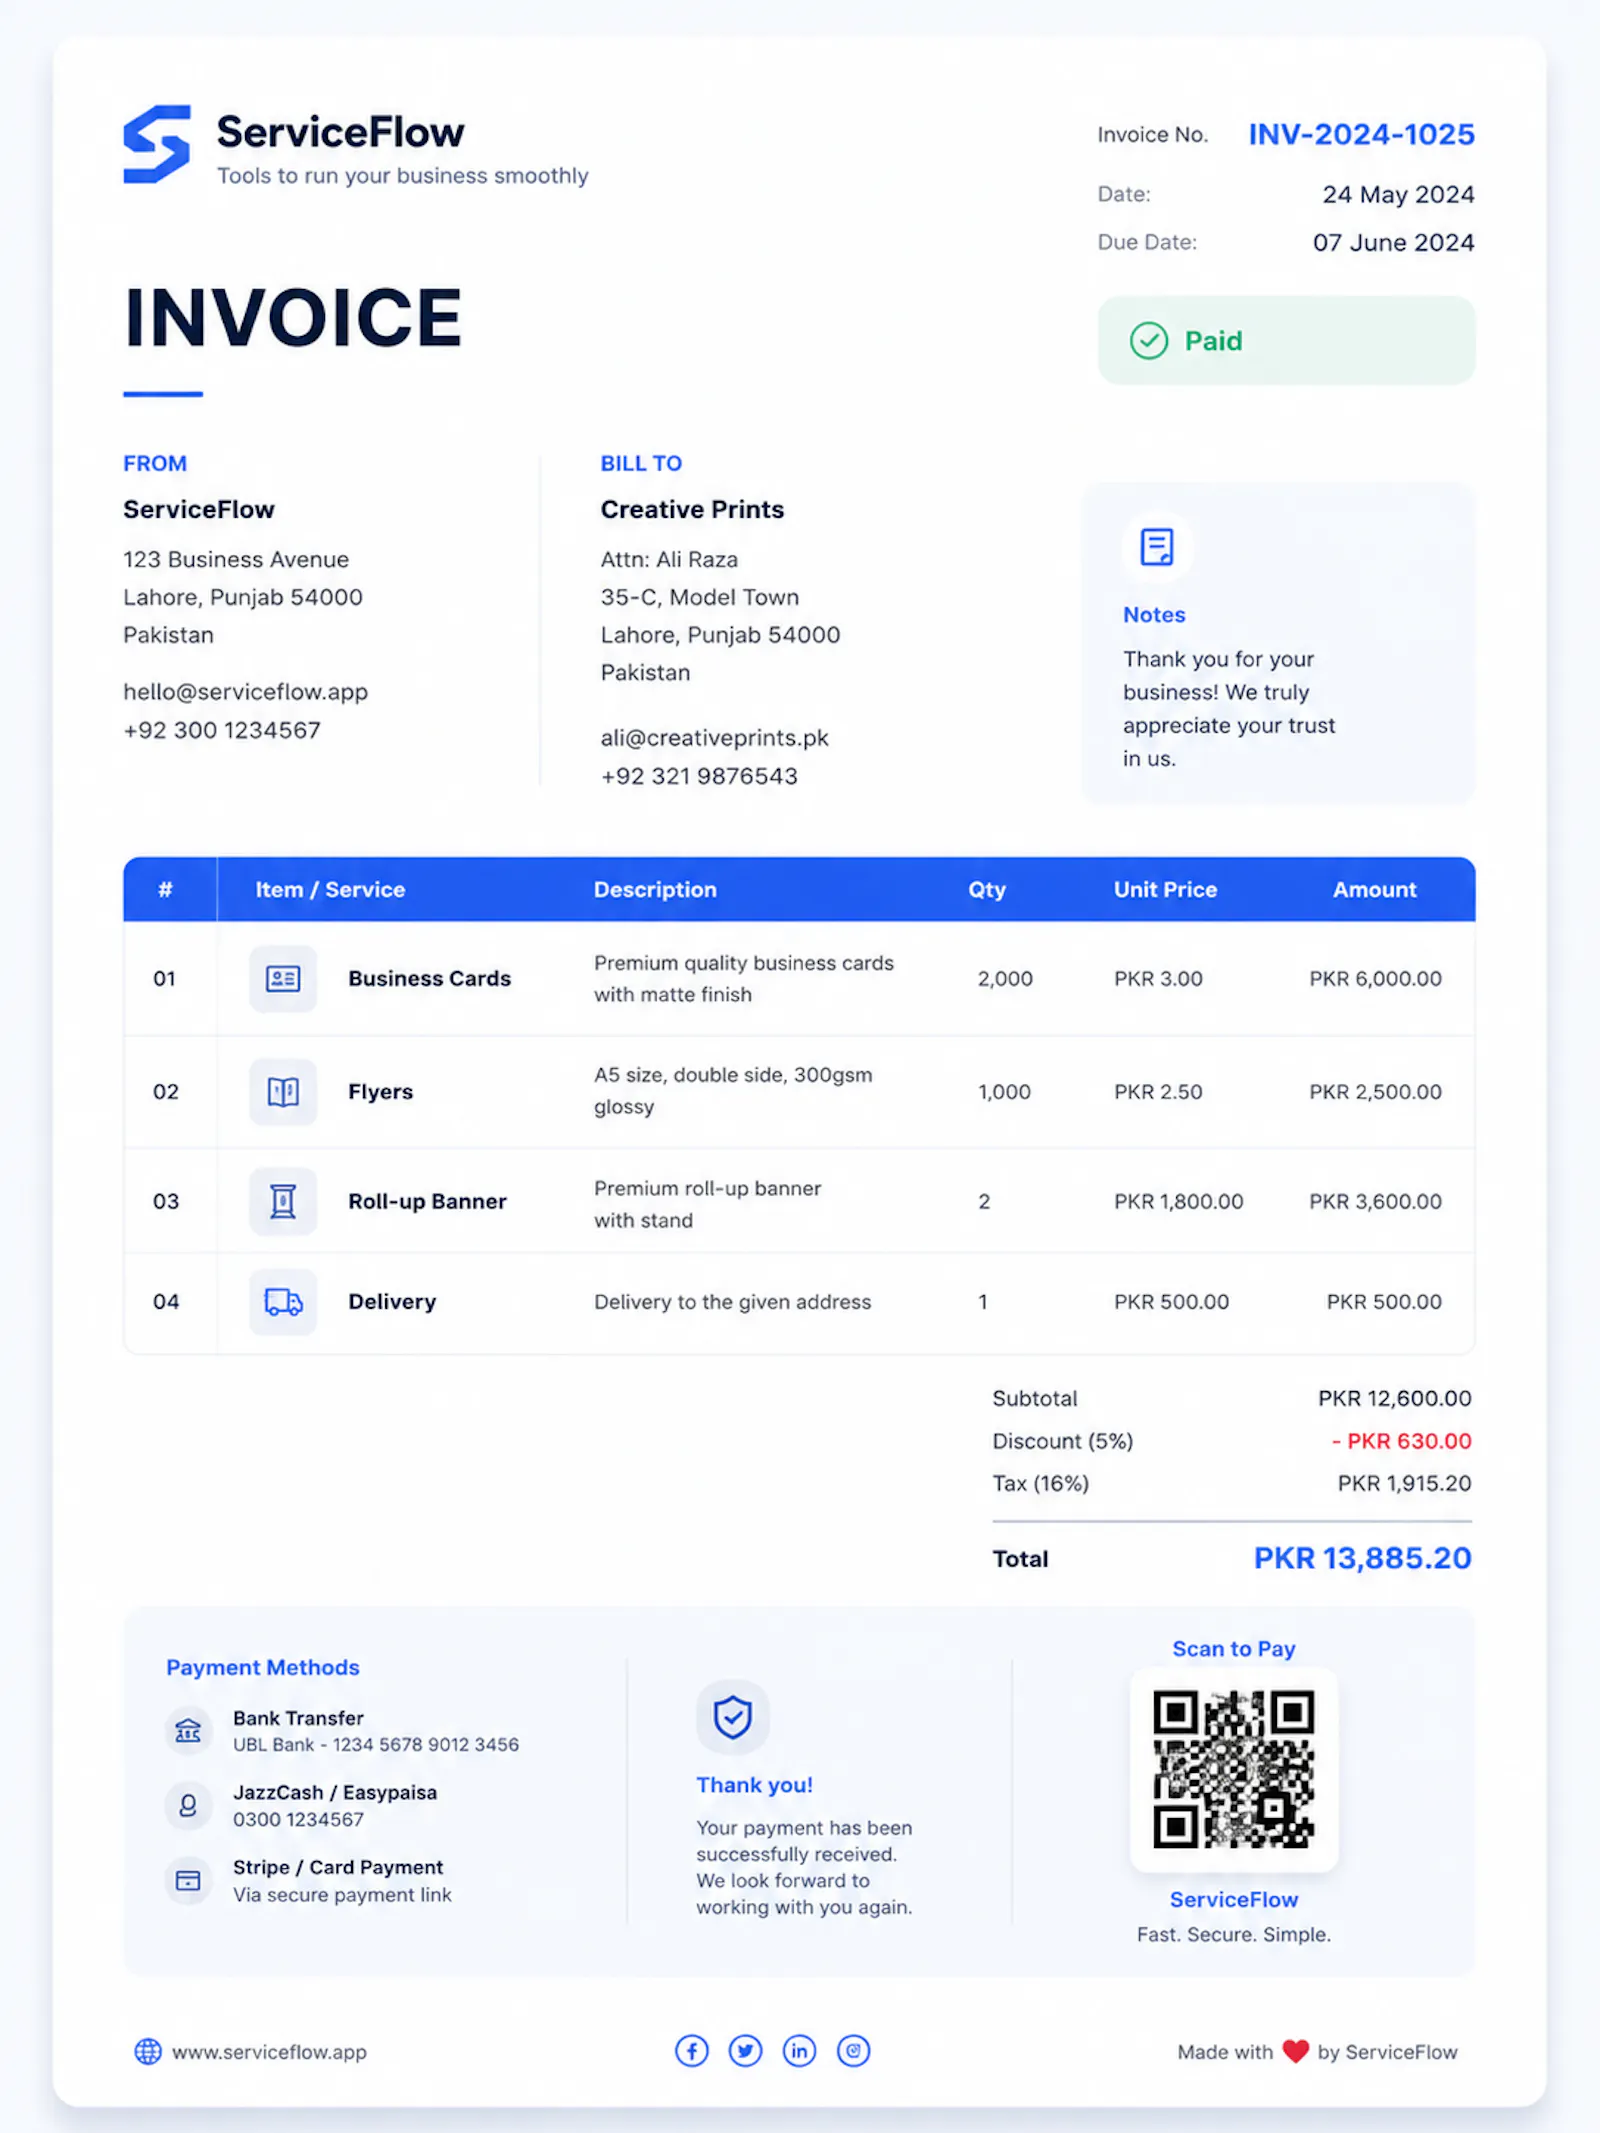Click the Flyers brochure icon

pyautogui.click(x=283, y=1091)
